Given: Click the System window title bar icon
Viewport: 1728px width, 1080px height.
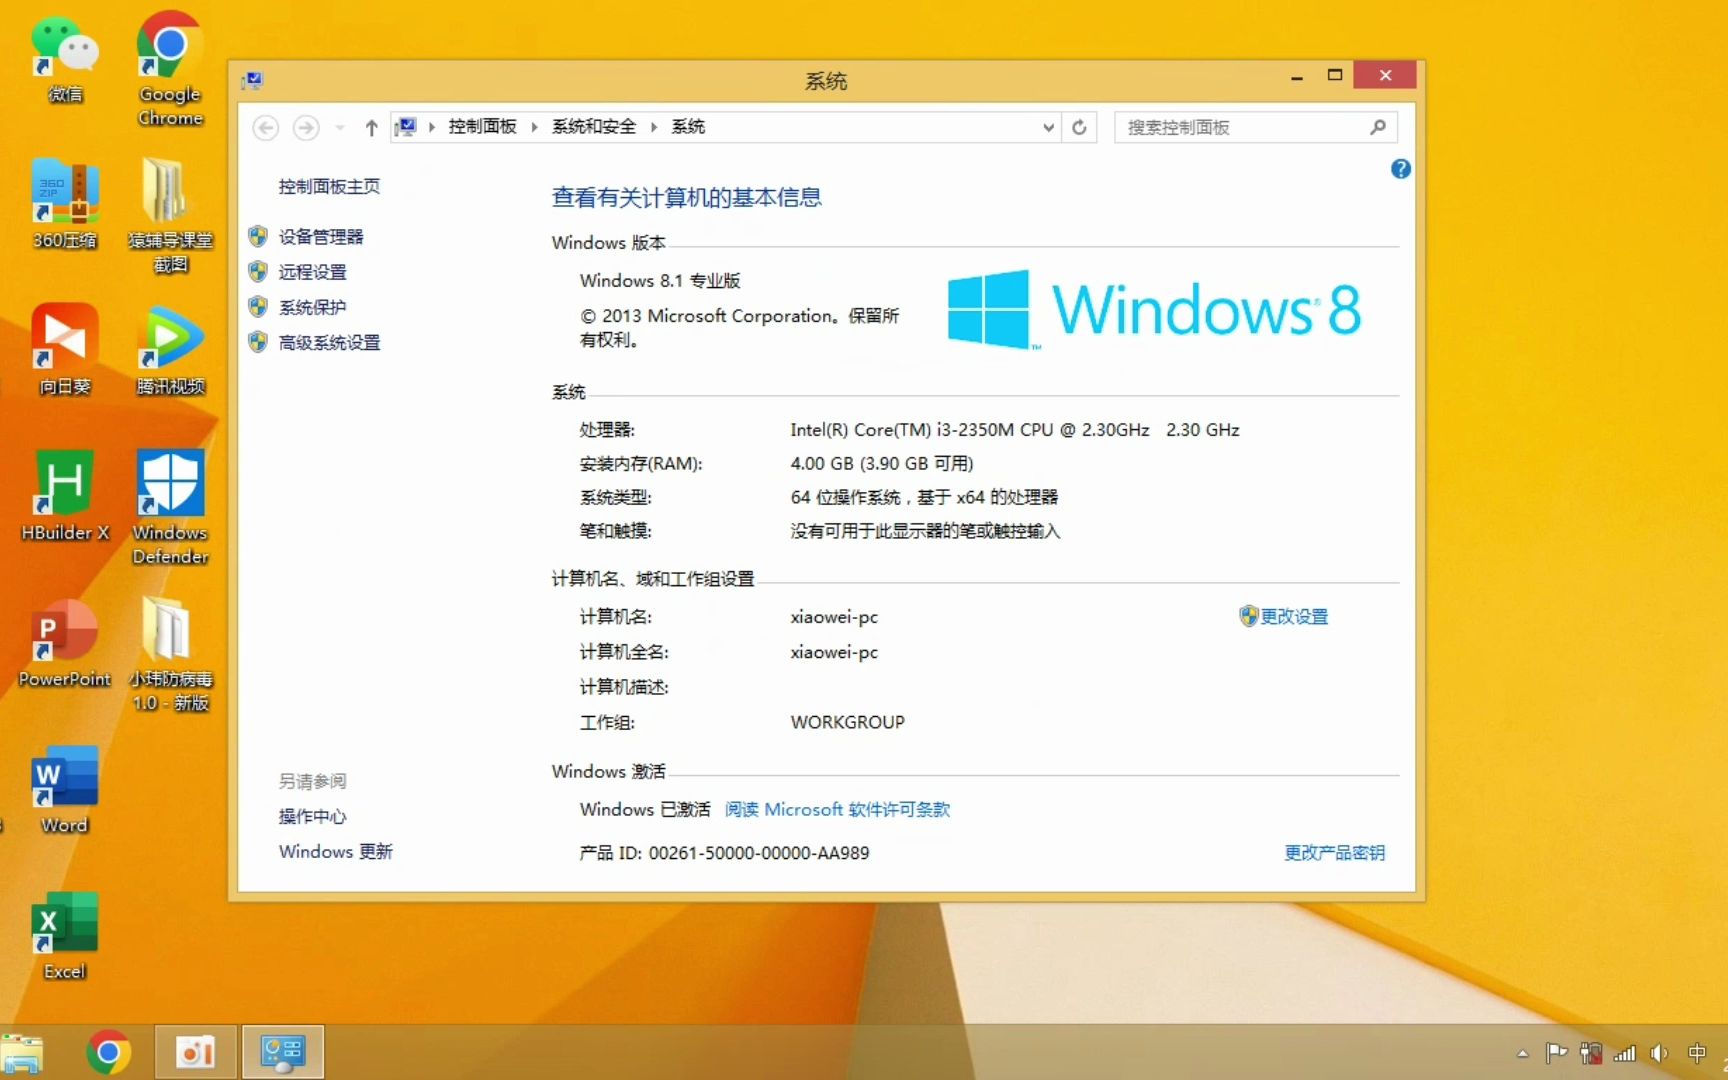Looking at the screenshot, I should point(253,80).
